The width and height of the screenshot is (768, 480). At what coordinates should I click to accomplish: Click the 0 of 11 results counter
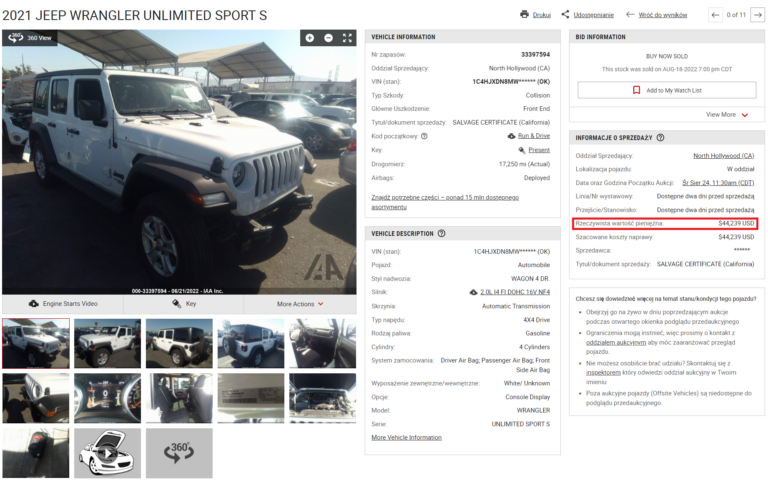coord(736,15)
